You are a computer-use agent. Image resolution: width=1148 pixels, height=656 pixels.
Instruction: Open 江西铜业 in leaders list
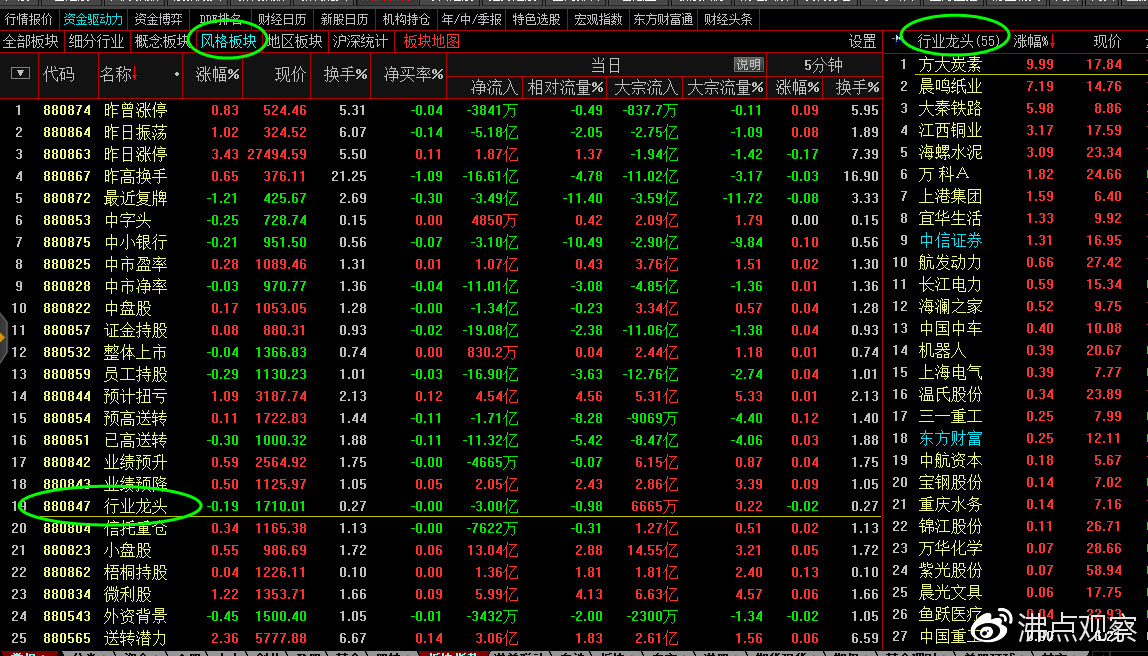coord(950,130)
